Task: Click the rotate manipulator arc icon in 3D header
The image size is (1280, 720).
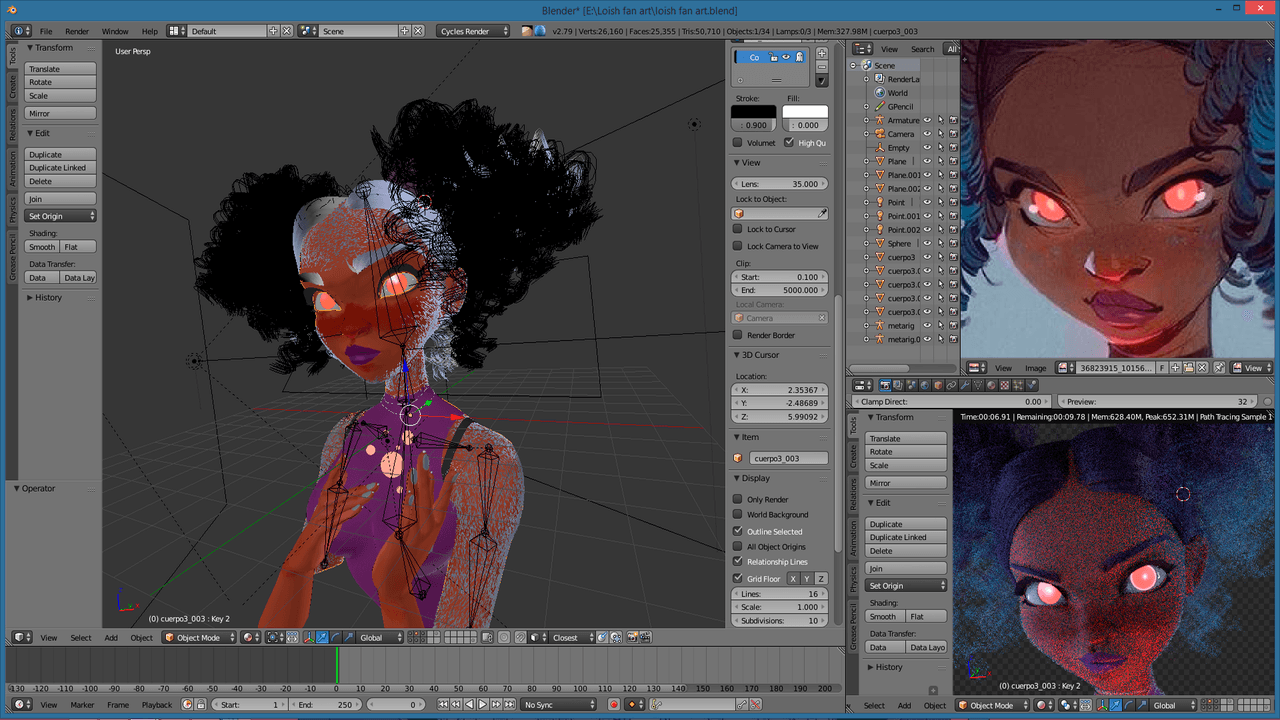Action: tap(335, 637)
